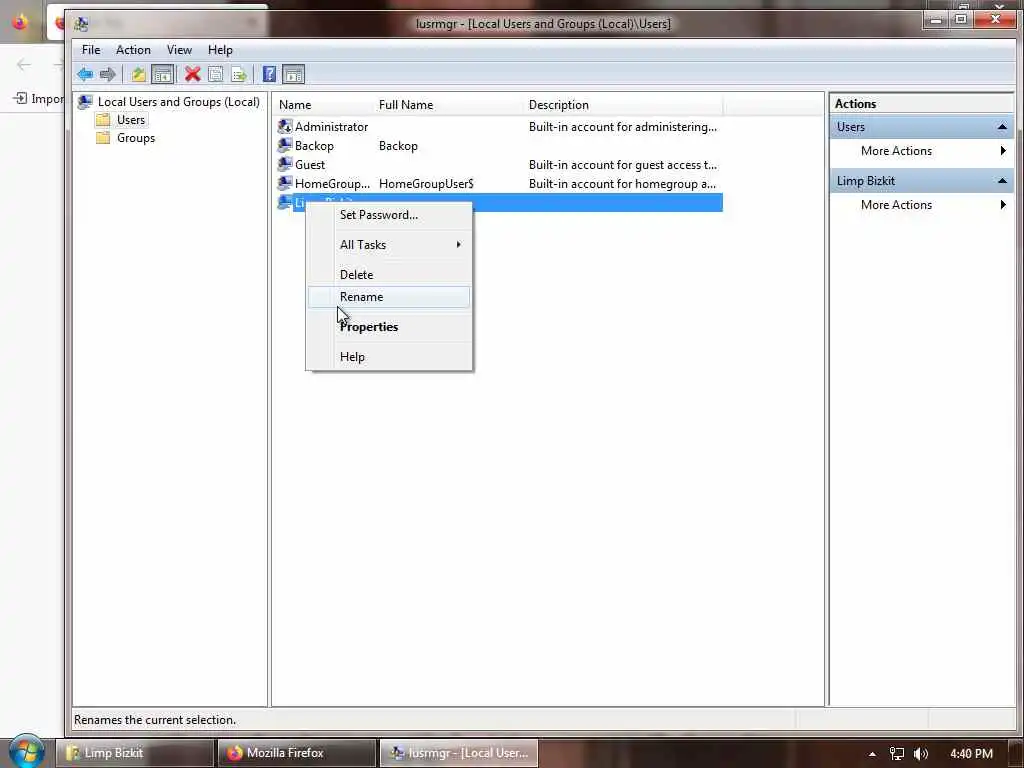The height and width of the screenshot is (768, 1024).
Task: Choose Delete from context menu
Action: pos(389,275)
